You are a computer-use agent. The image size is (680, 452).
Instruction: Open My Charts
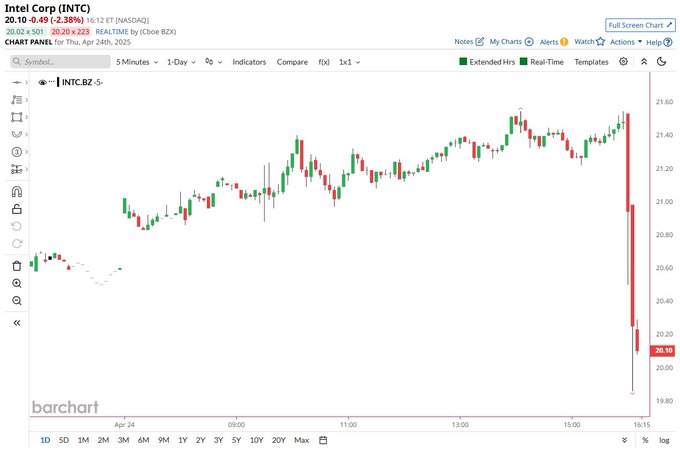tap(511, 42)
